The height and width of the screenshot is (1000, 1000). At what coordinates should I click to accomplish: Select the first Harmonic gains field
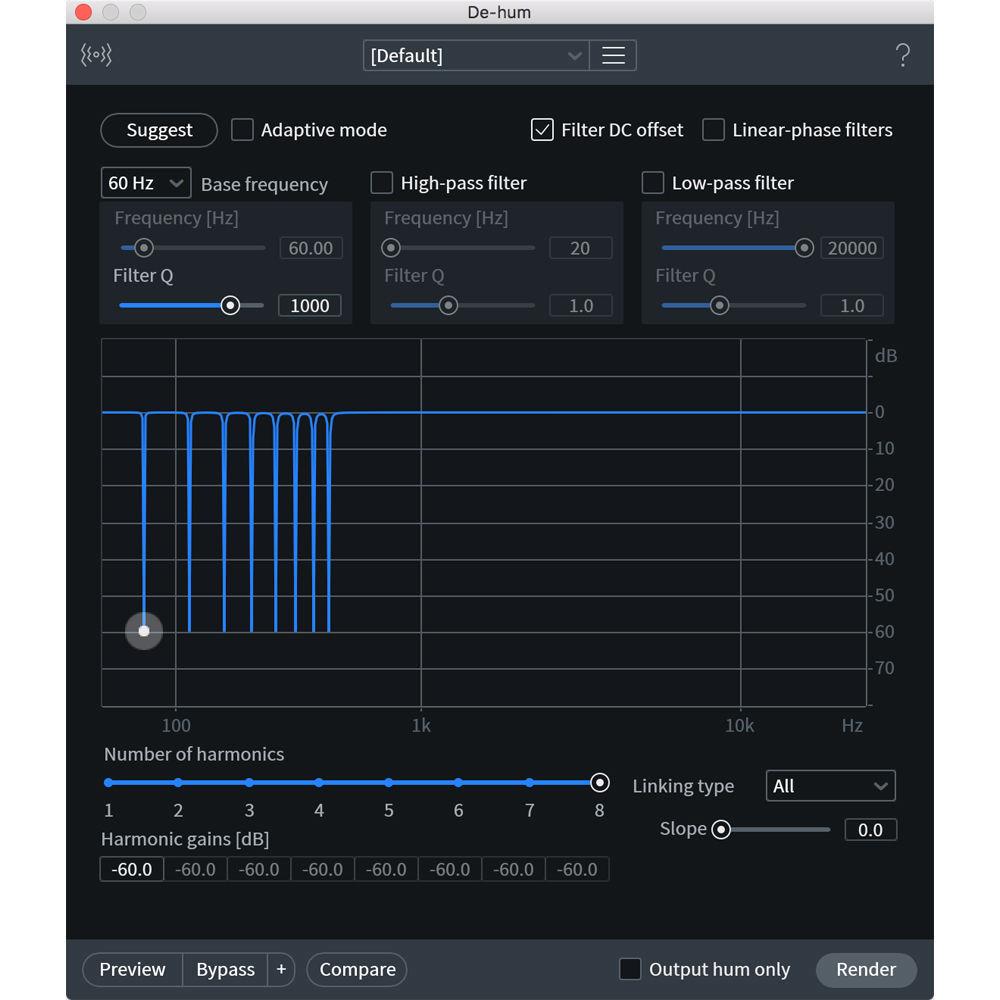coord(131,869)
